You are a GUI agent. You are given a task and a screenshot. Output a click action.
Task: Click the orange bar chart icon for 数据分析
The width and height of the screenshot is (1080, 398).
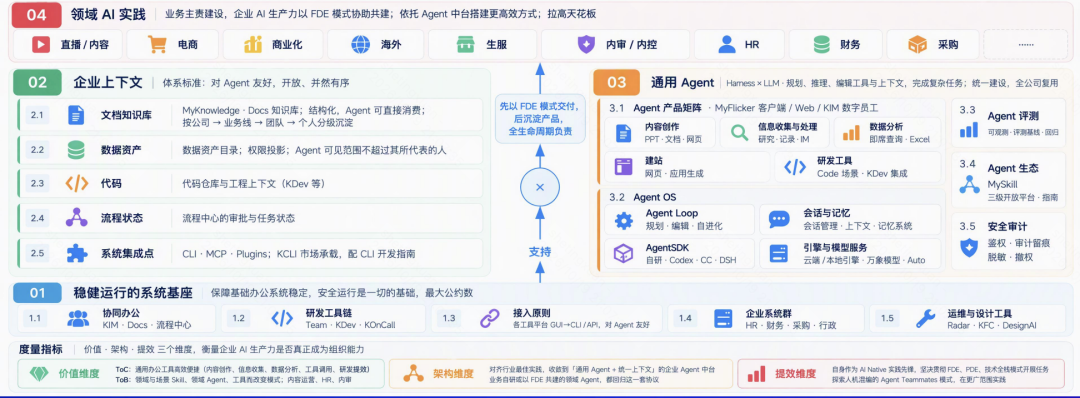851,133
